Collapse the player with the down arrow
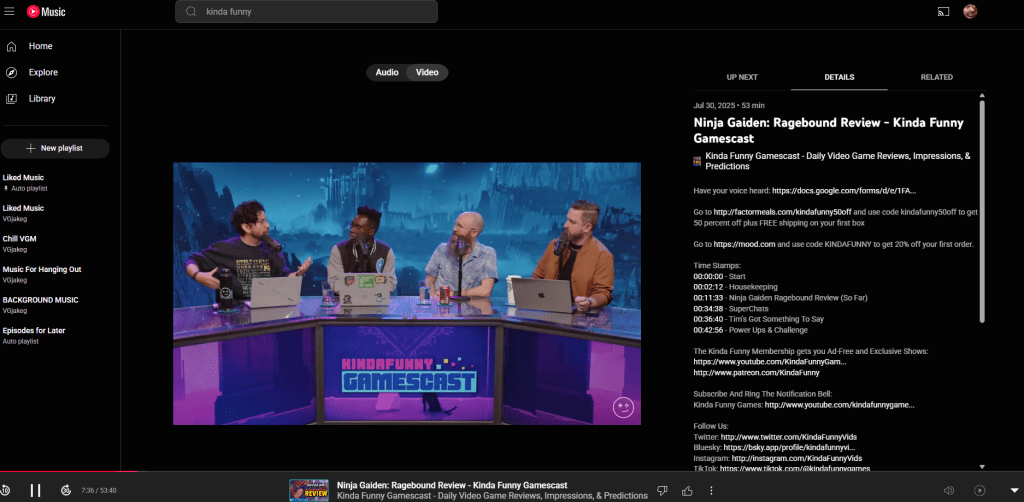The width and height of the screenshot is (1024, 502). [x=1013, y=490]
